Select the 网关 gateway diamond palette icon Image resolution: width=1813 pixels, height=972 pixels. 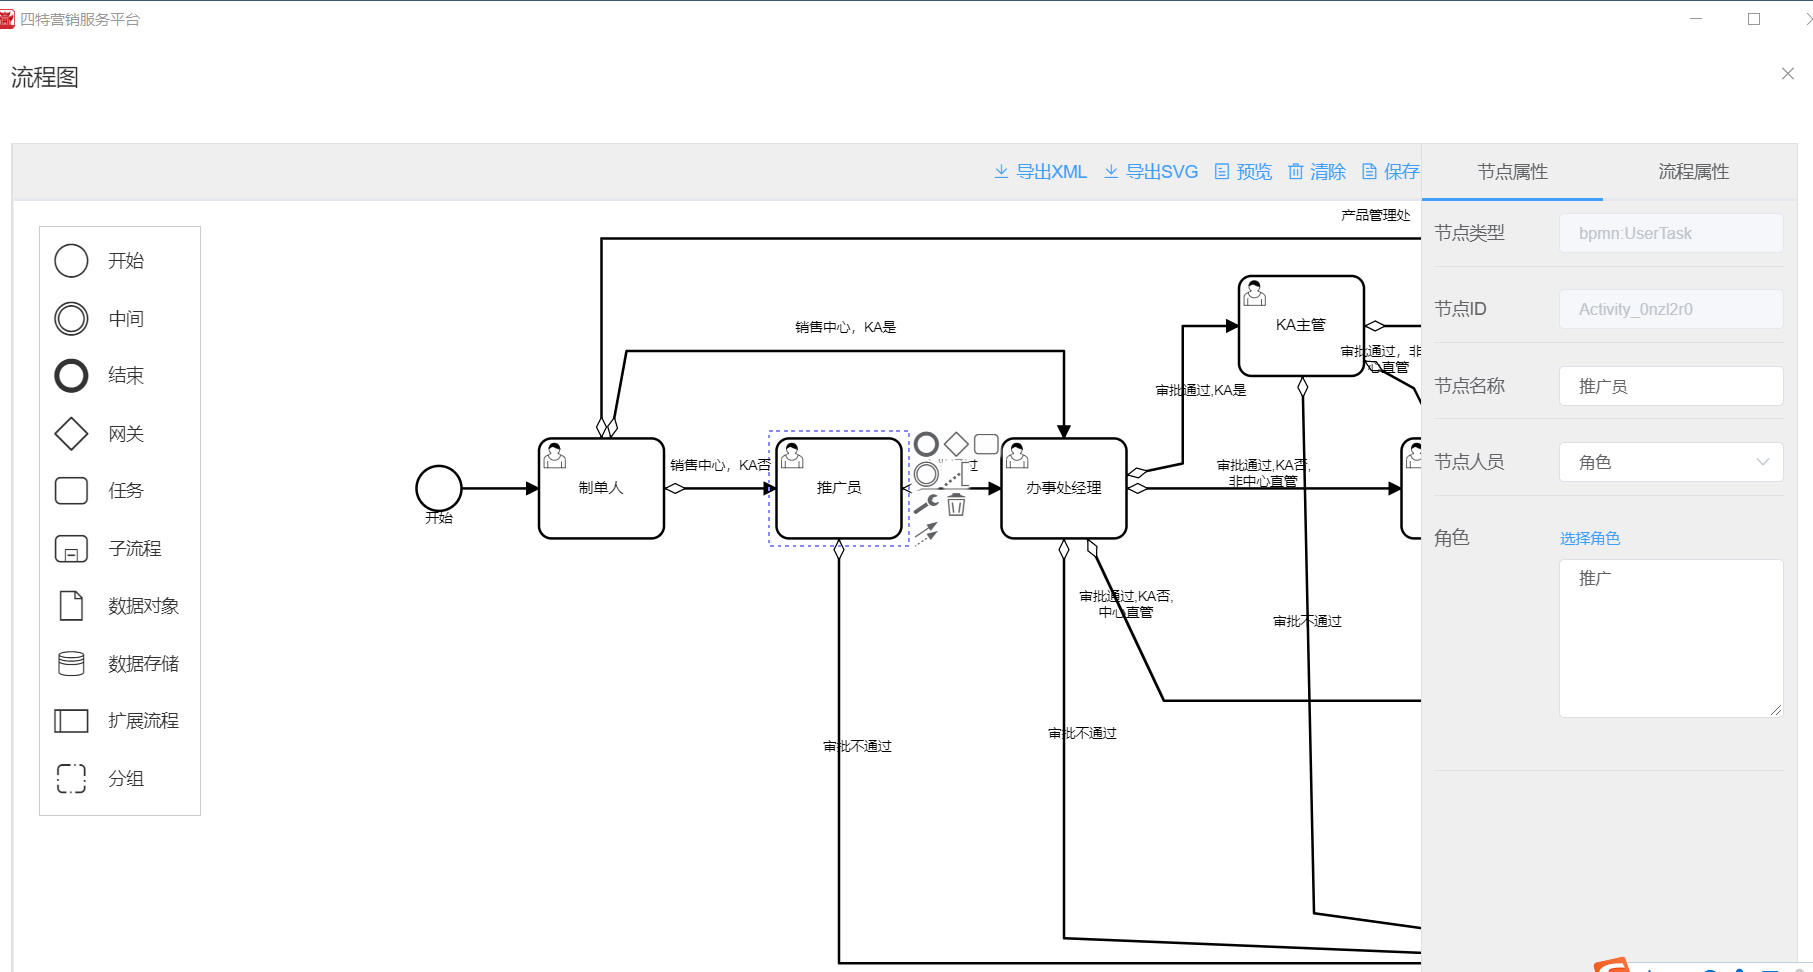click(71, 434)
